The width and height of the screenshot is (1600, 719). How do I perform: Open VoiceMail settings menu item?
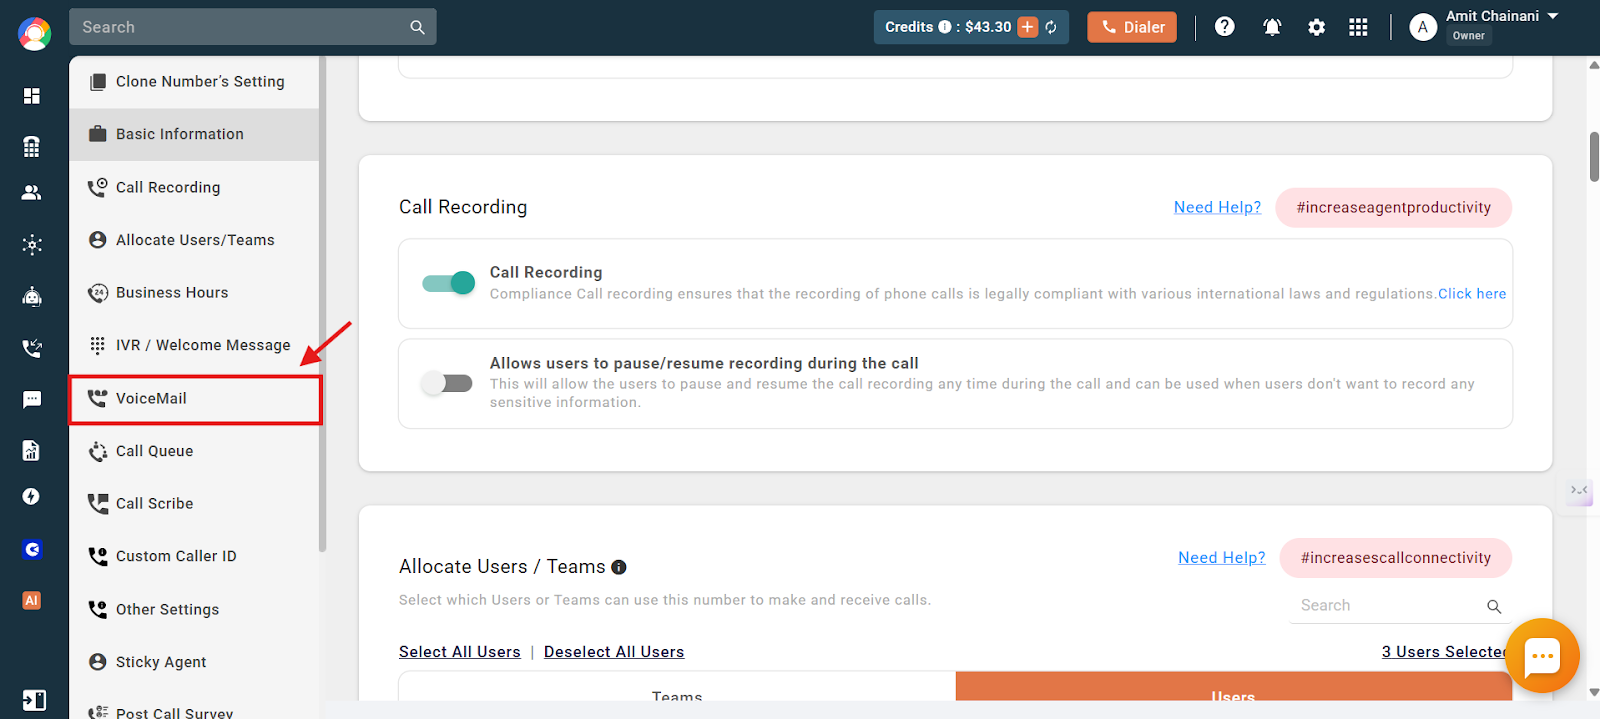pyautogui.click(x=195, y=399)
